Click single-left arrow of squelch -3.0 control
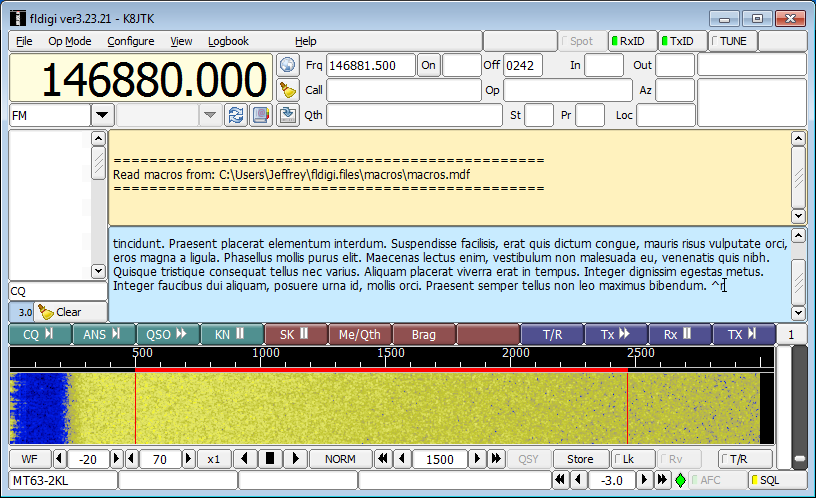Viewport: 816px width, 498px height. [578, 480]
